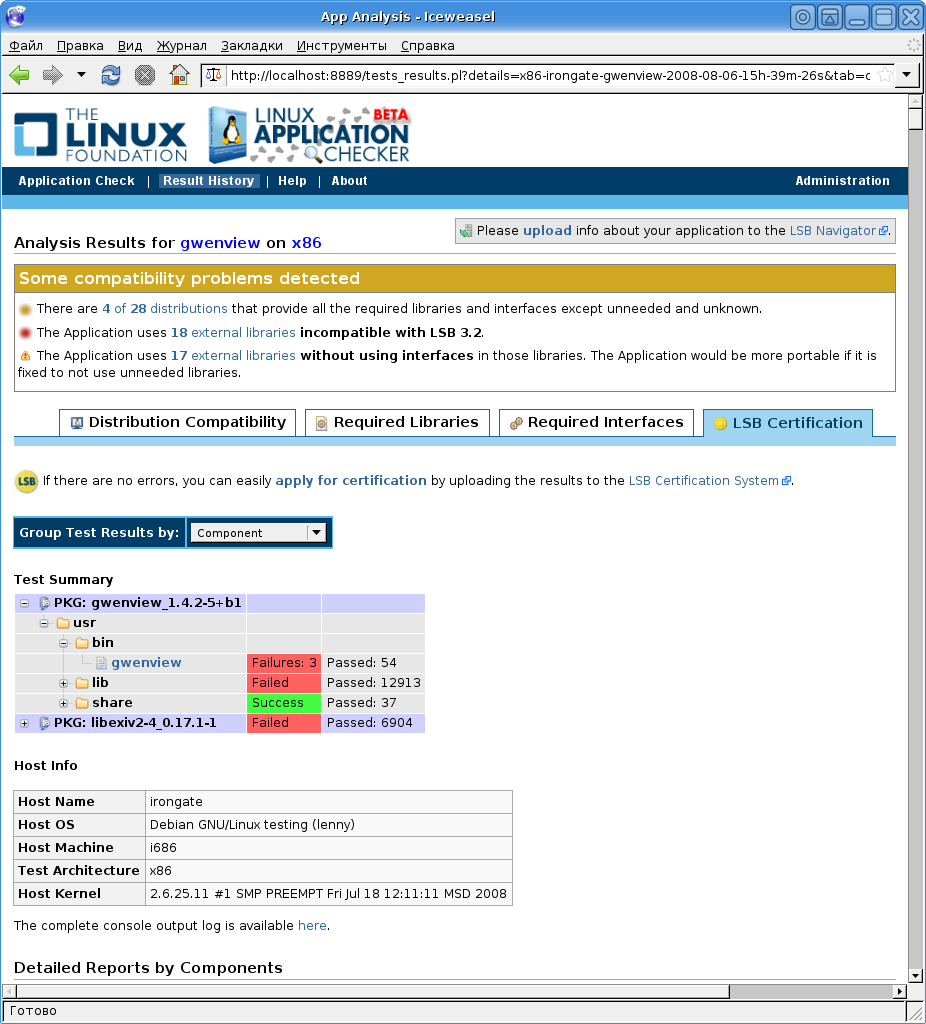Open the Закладки menu
Screen dimensions: 926x1024
251,46
